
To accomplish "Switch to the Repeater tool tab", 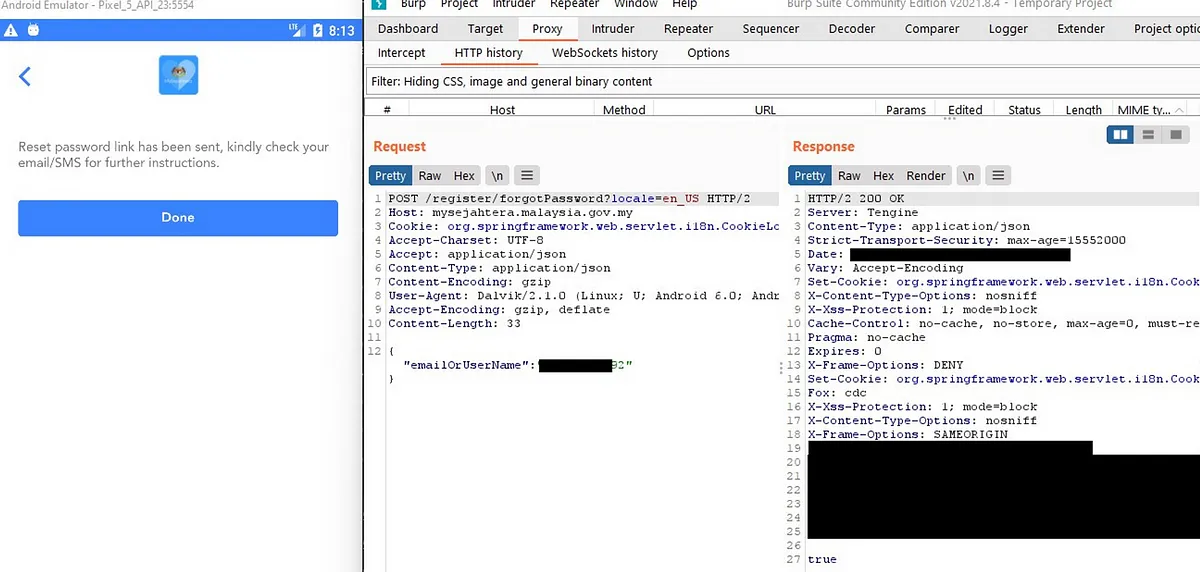I will click(x=689, y=29).
